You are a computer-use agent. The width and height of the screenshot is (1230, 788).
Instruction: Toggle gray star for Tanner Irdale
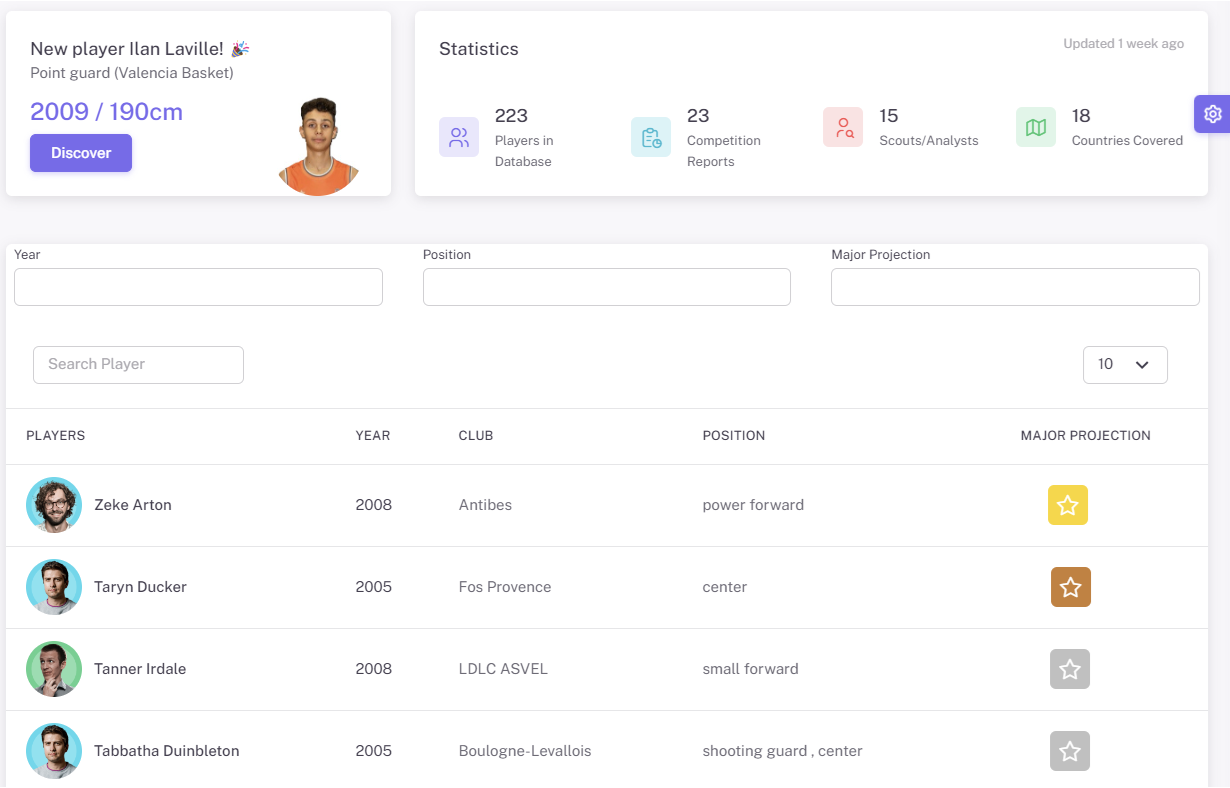pos(1069,669)
